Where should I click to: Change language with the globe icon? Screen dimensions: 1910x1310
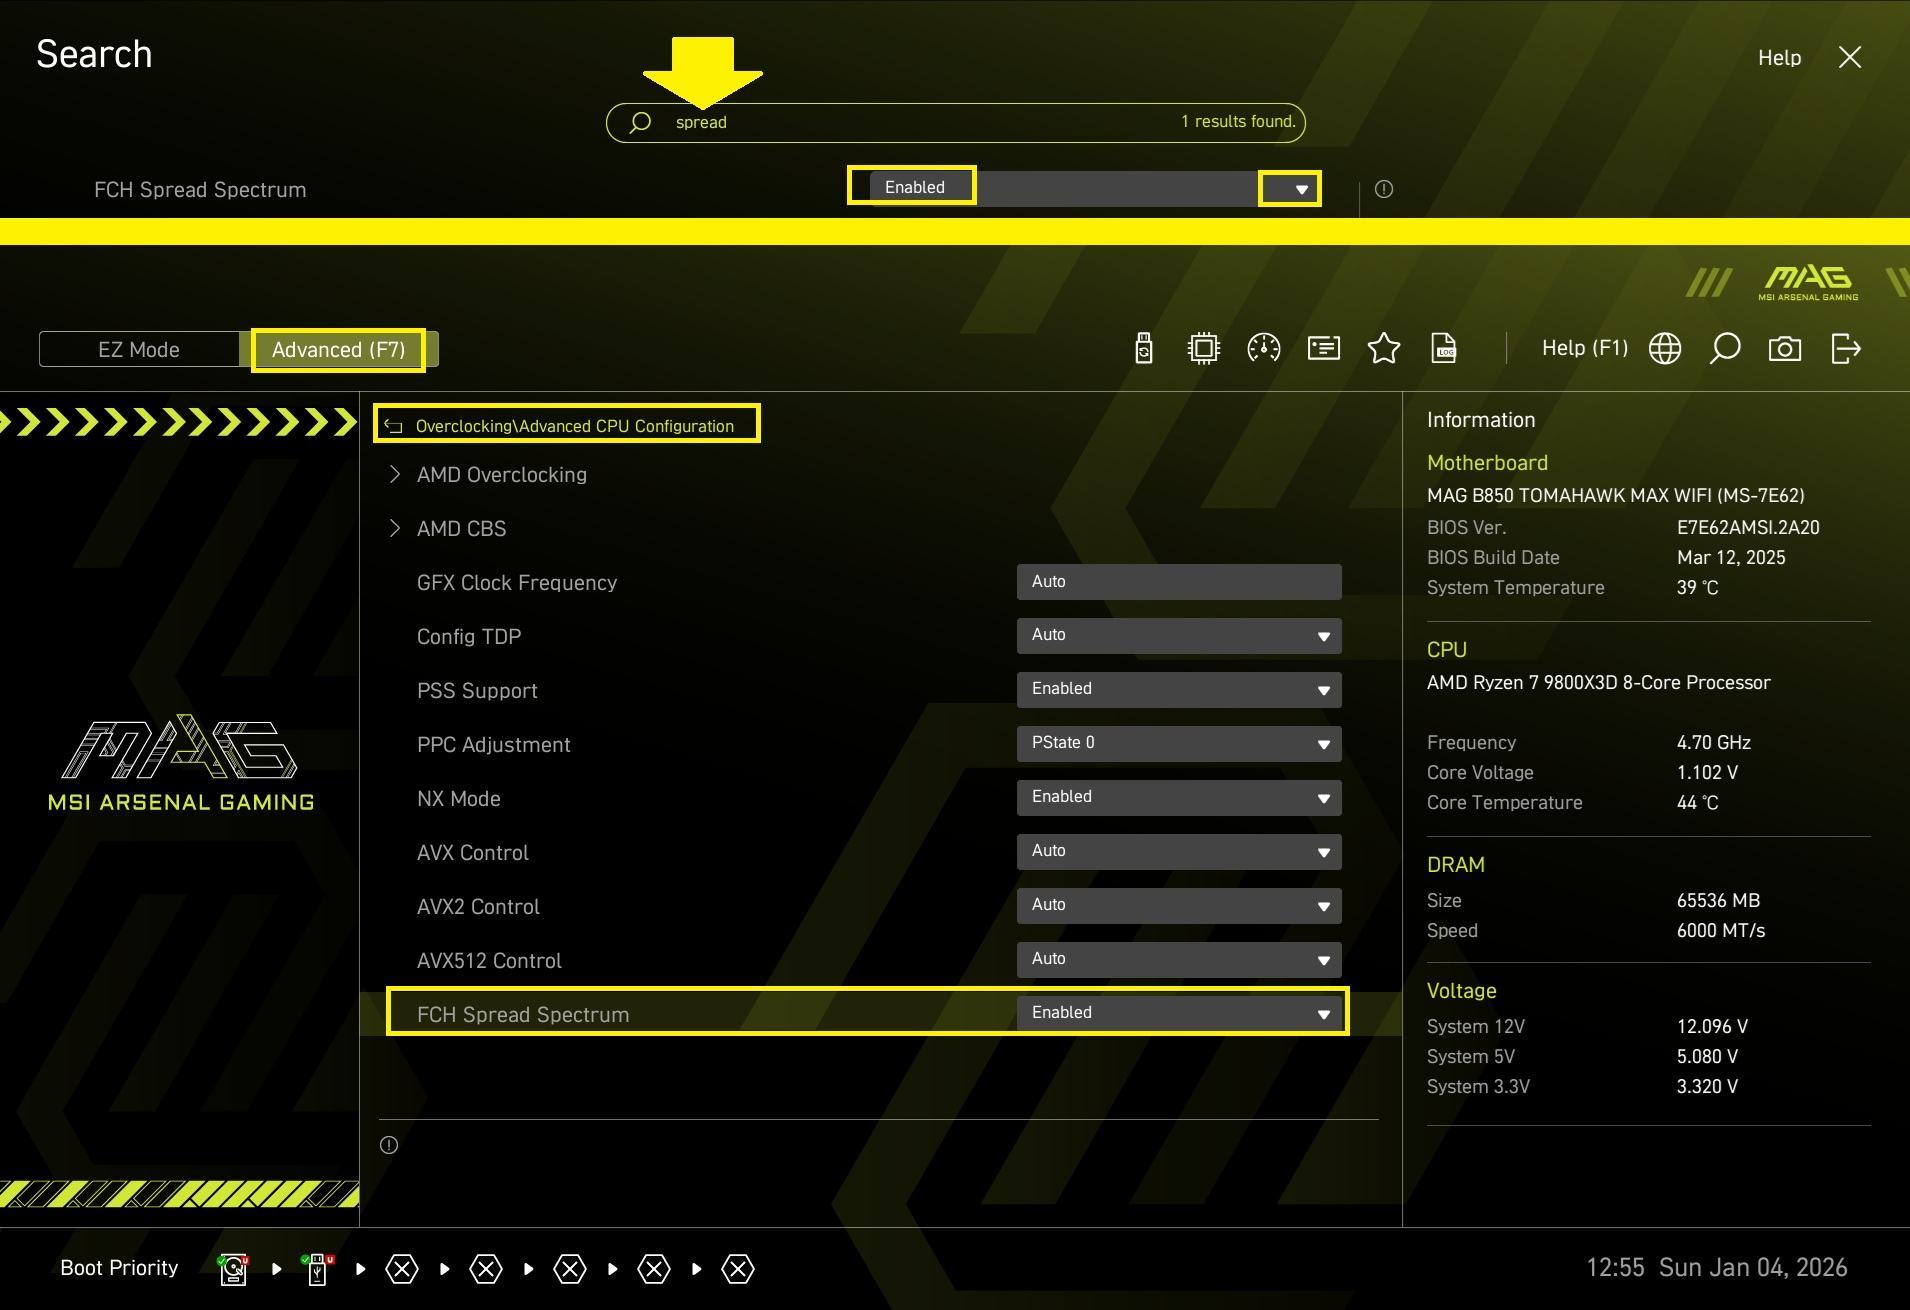1665,349
